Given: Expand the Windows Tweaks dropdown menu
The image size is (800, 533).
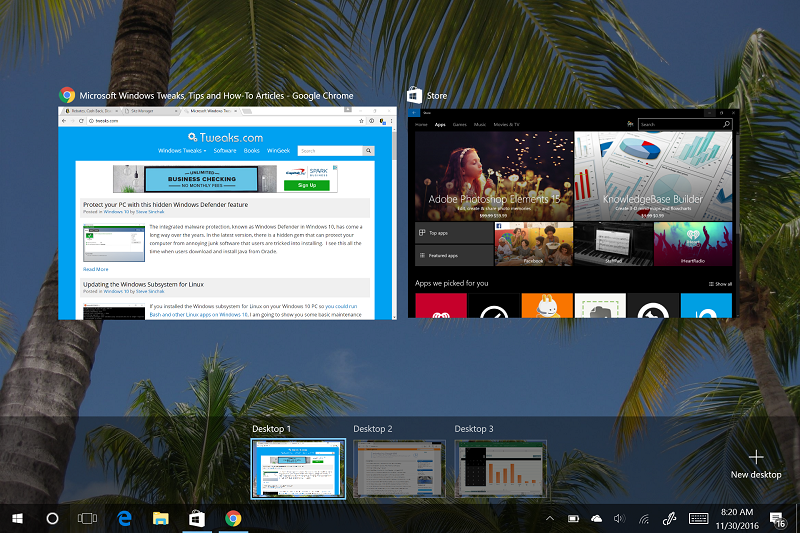Looking at the screenshot, I should coord(182,150).
